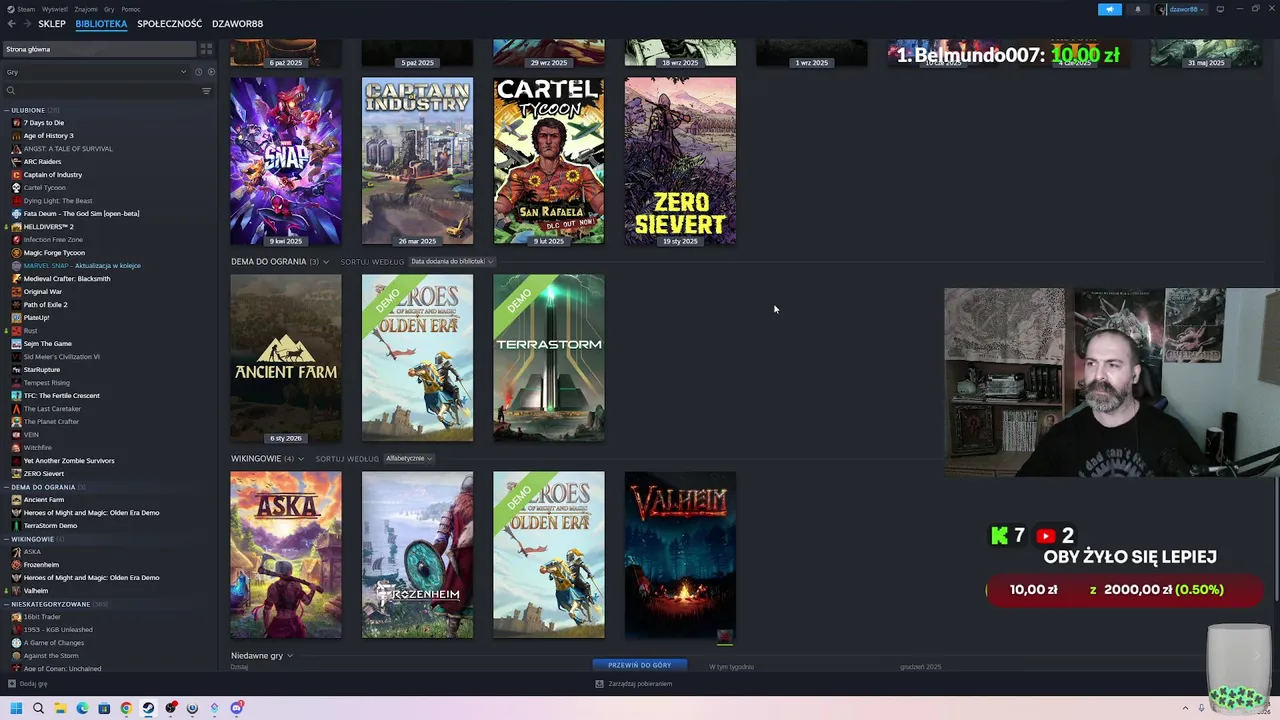Open the Znajomi menu
The width and height of the screenshot is (1280, 720).
[86, 9]
